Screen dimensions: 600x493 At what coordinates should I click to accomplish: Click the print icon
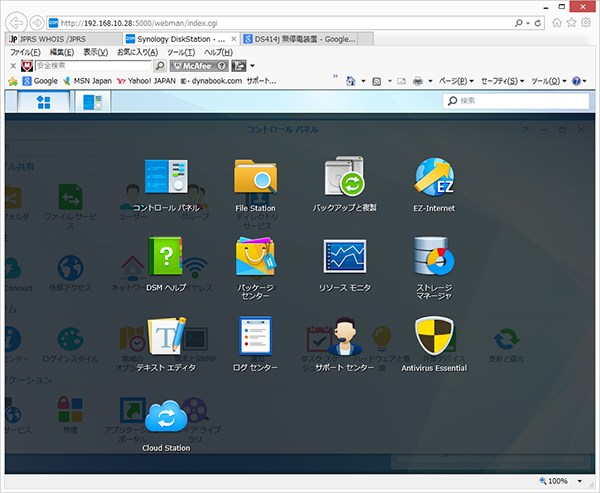[418, 81]
